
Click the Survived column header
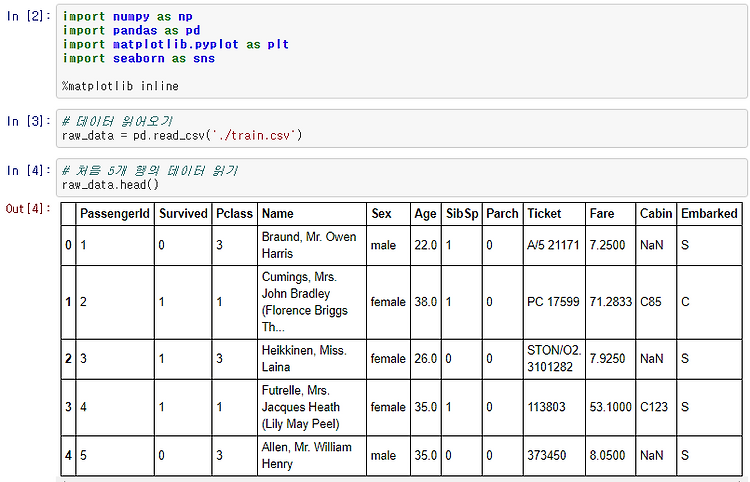pyautogui.click(x=183, y=213)
